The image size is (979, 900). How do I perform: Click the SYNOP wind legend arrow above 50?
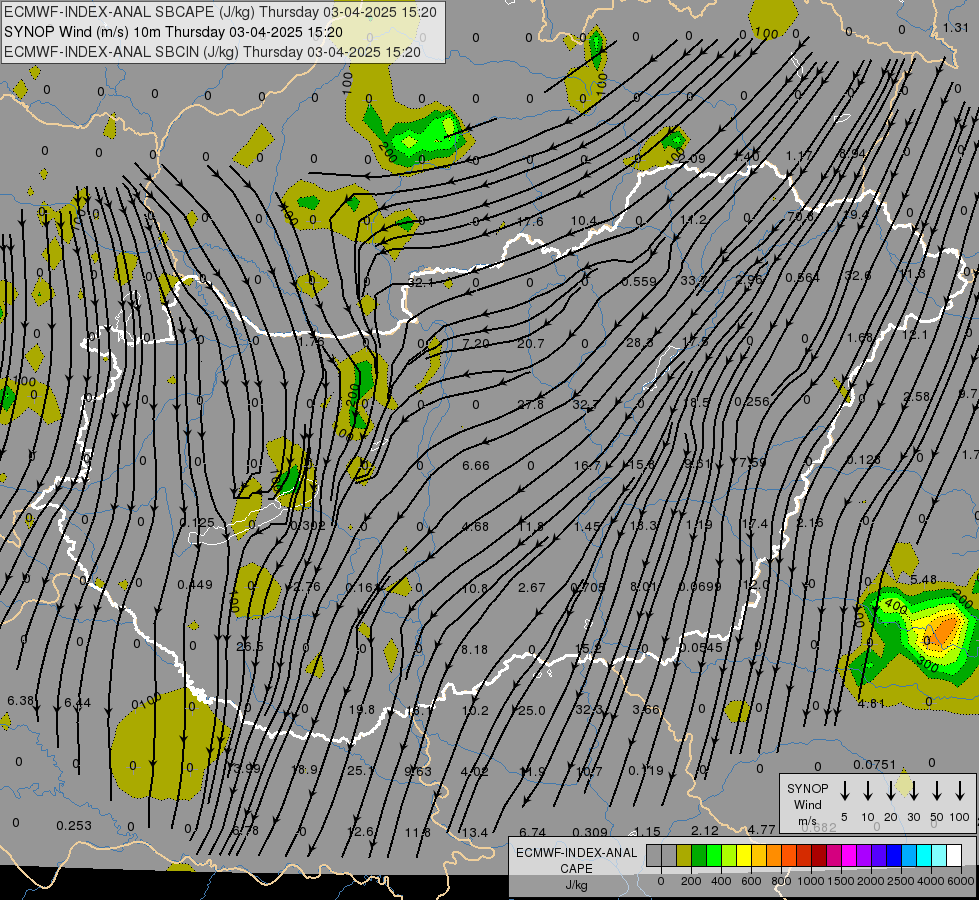(x=937, y=791)
